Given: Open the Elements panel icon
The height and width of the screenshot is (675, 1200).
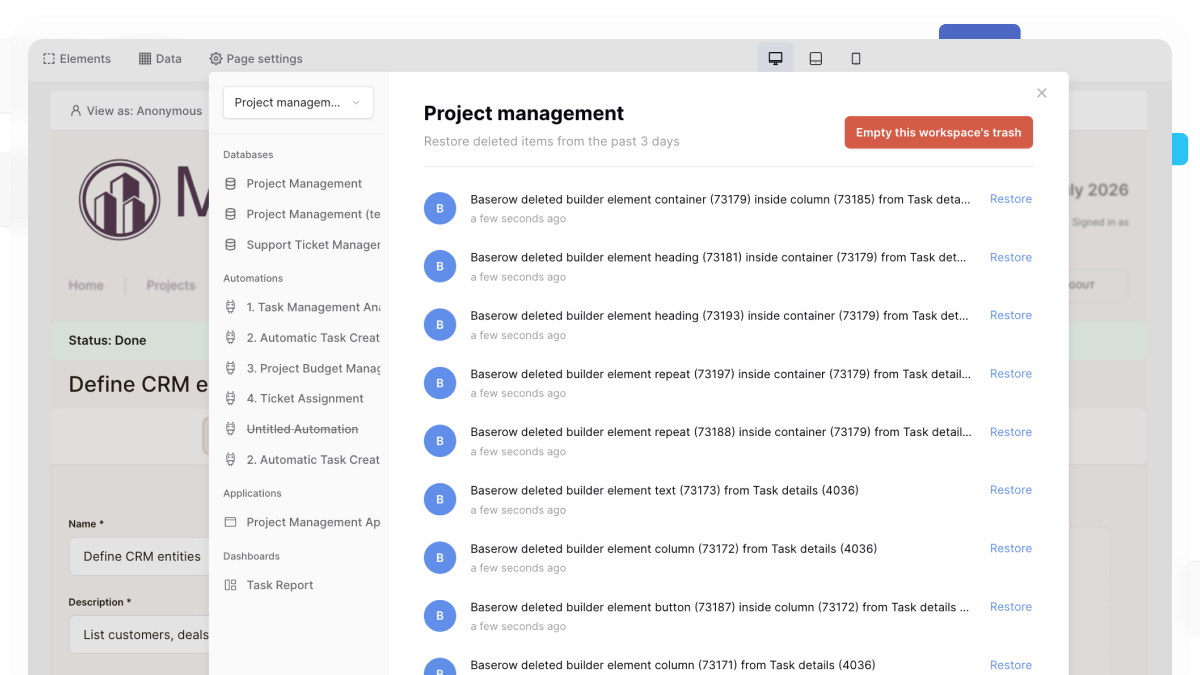Looking at the screenshot, I should point(49,59).
